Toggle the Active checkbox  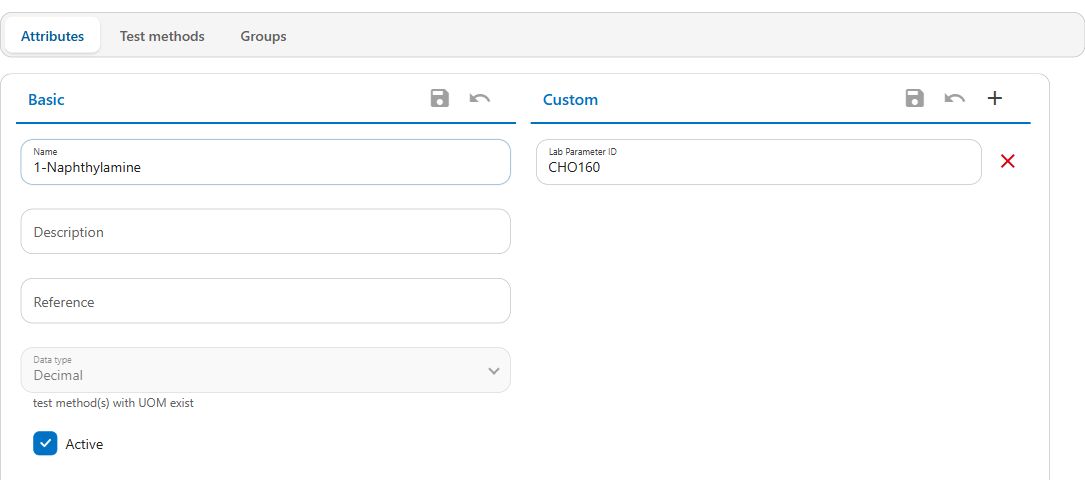45,443
